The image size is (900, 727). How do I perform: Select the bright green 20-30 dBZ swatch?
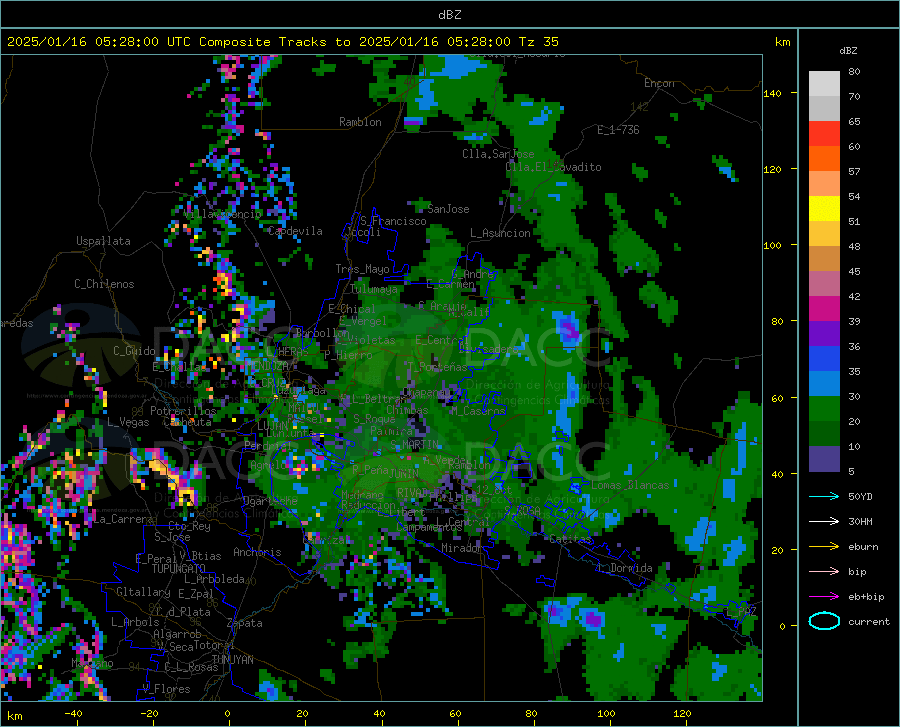(x=824, y=409)
